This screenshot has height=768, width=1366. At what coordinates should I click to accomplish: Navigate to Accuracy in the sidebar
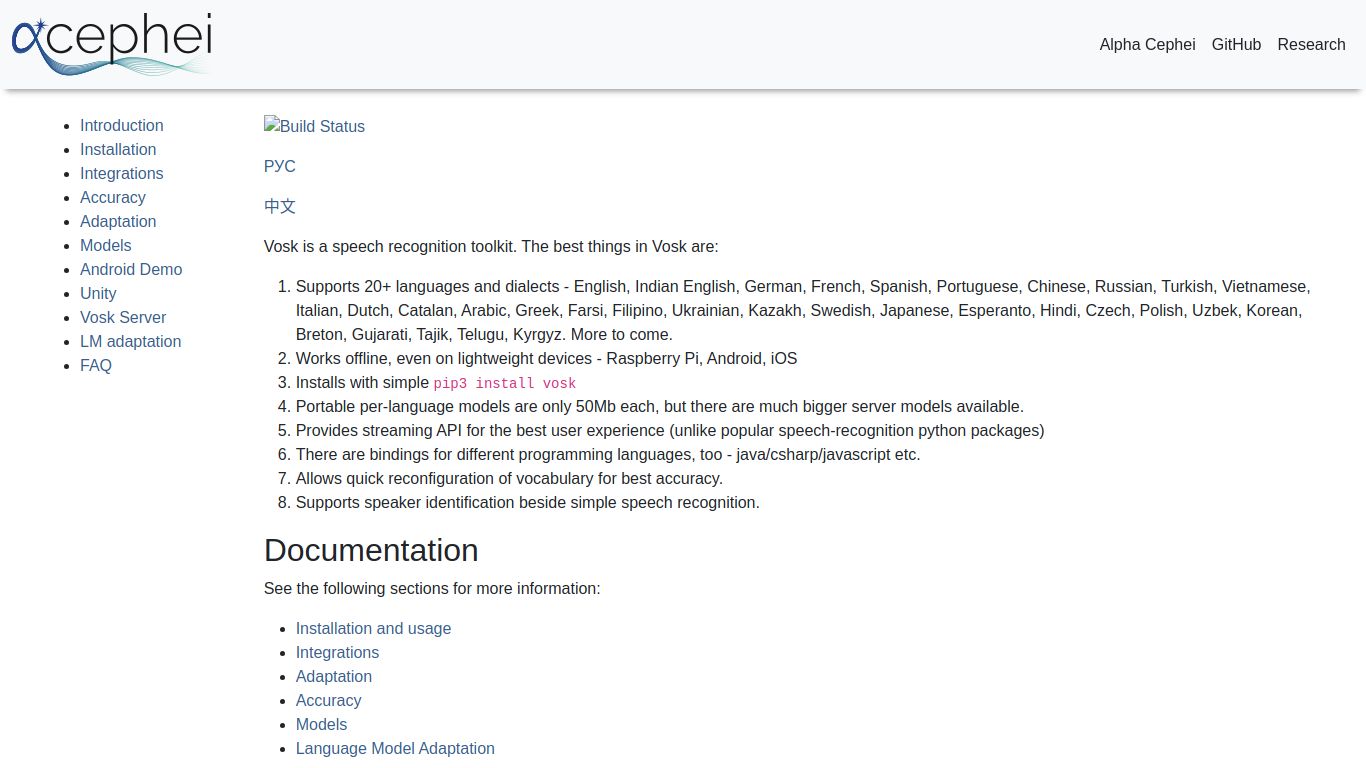(112, 197)
